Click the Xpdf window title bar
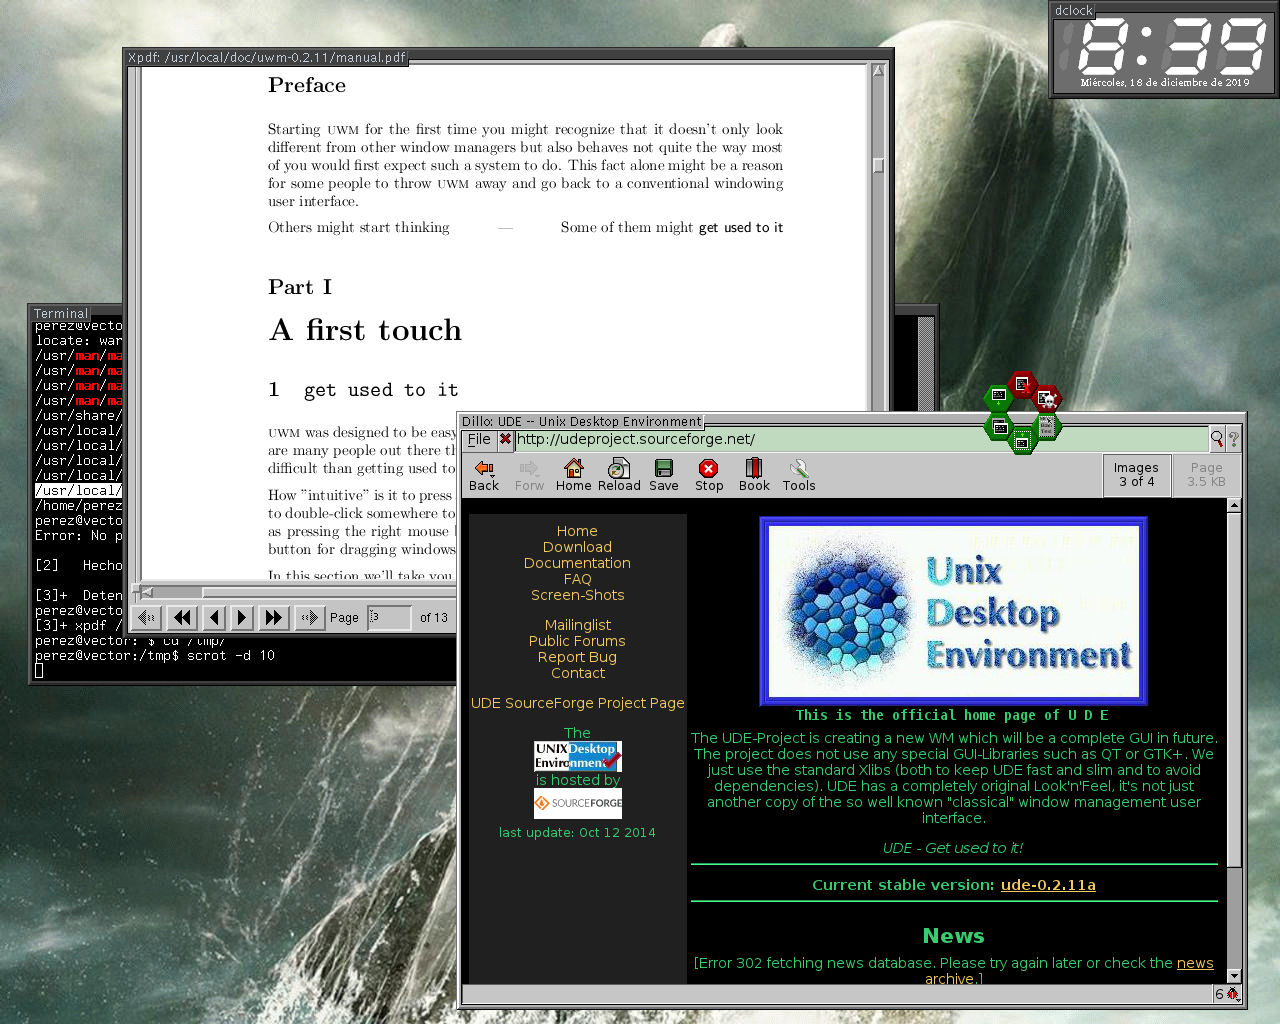 (267, 57)
